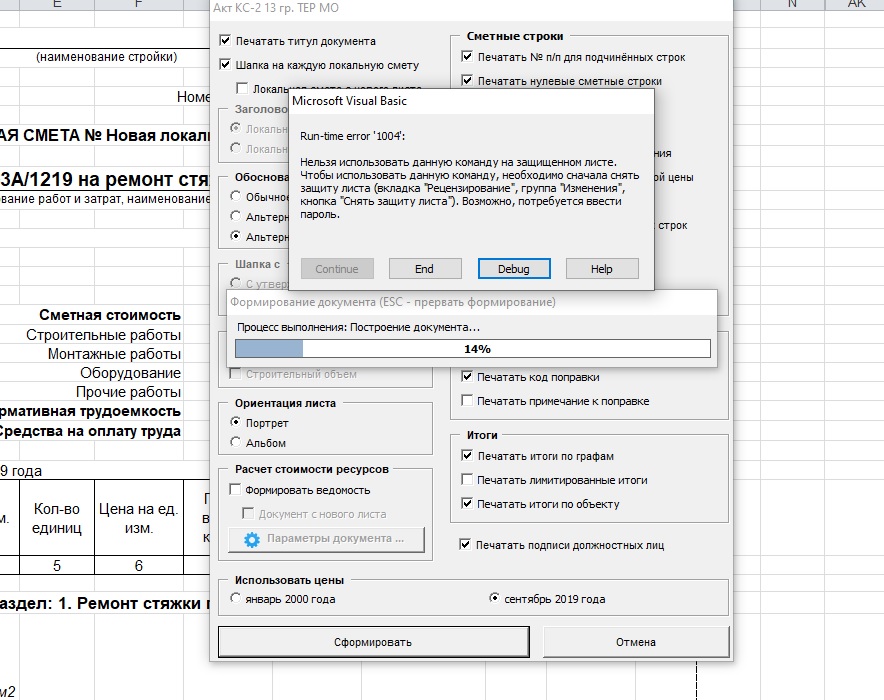884x700 pixels.
Task: Click the Средства на оплату труда cell
Action: click(x=89, y=431)
